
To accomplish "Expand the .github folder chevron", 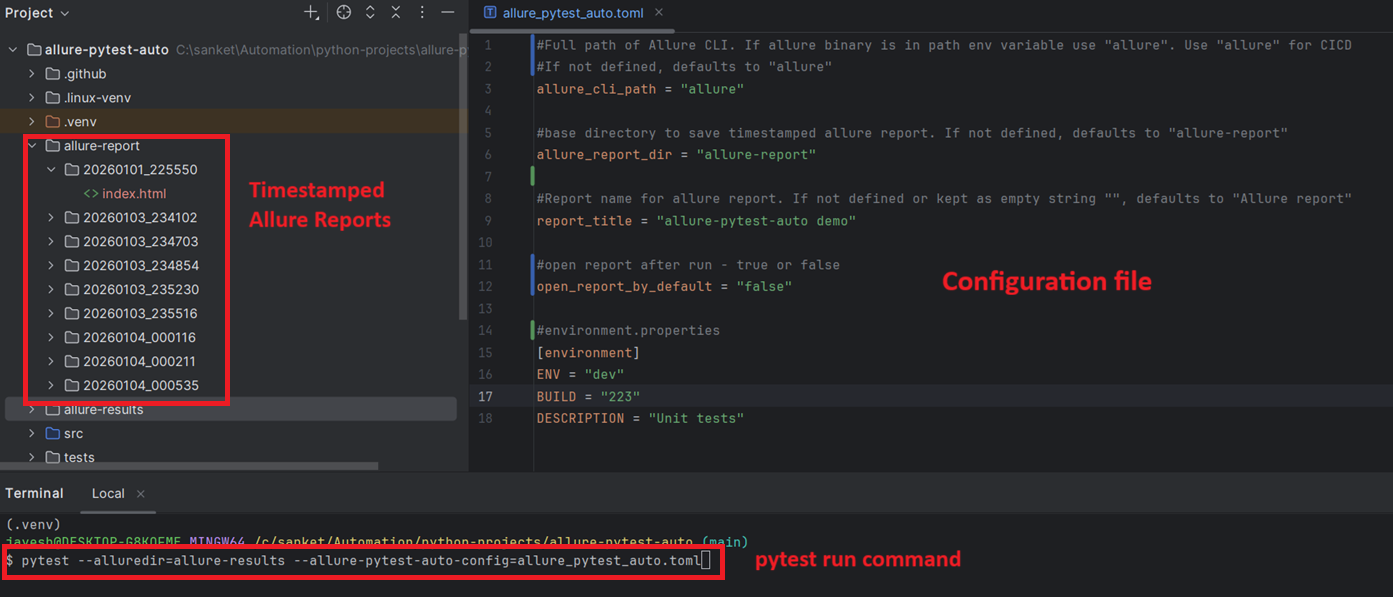I will pyautogui.click(x=32, y=74).
